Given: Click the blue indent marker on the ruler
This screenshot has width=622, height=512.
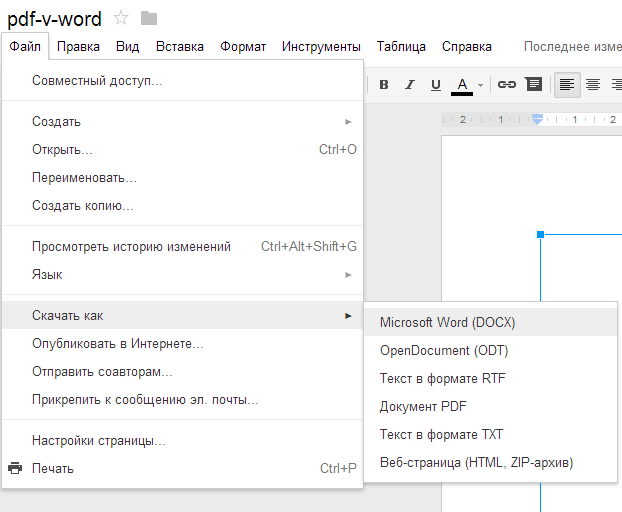Looking at the screenshot, I should coord(537,119).
